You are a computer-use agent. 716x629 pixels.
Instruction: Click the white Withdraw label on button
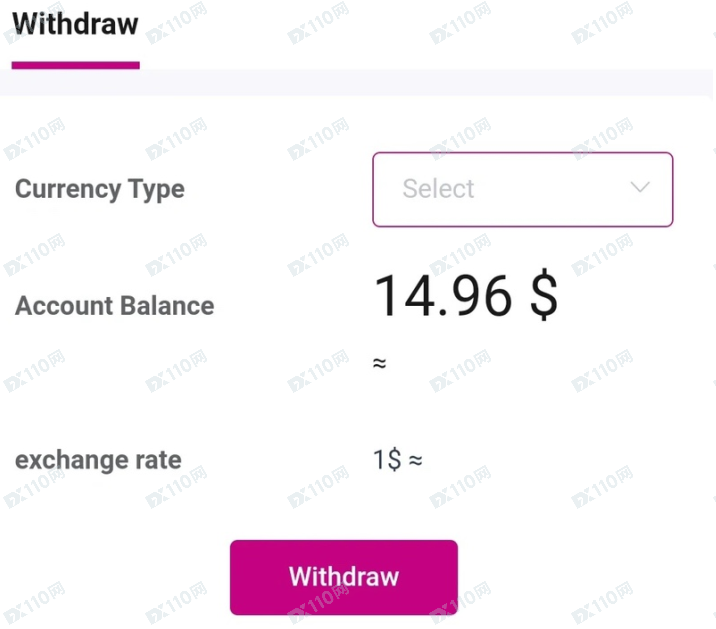[344, 576]
